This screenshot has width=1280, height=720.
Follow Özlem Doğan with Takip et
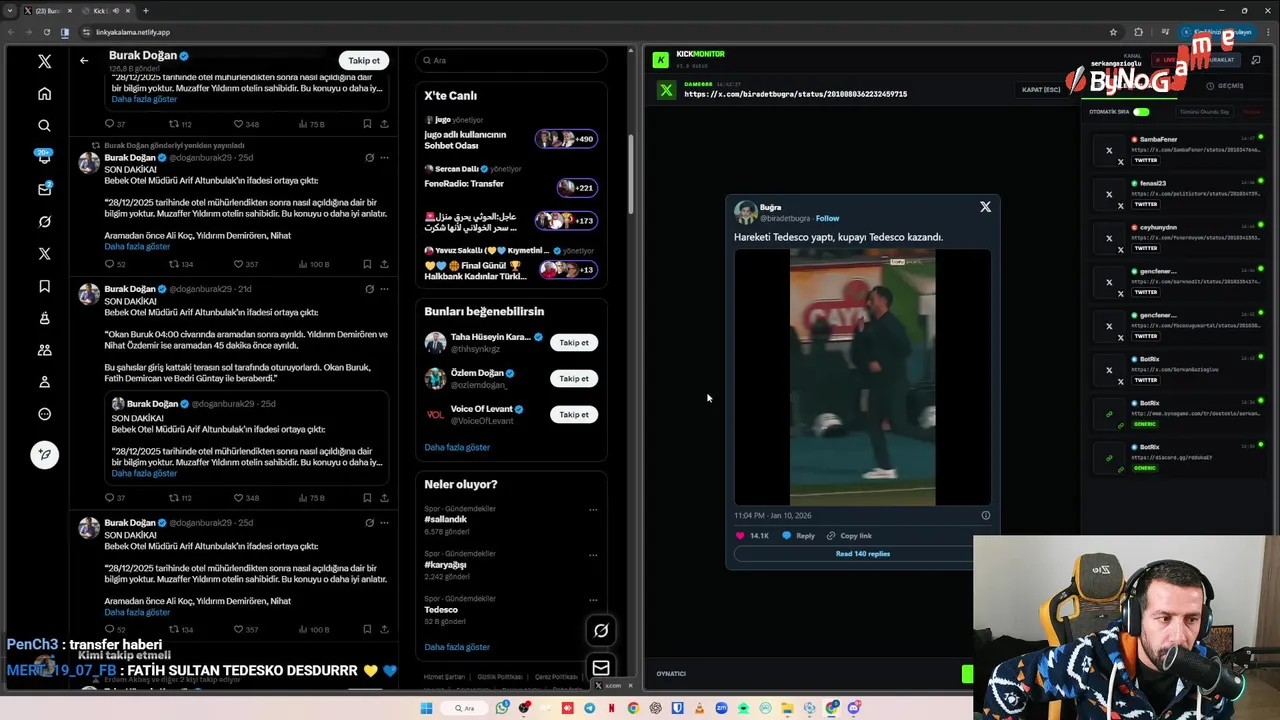click(574, 379)
